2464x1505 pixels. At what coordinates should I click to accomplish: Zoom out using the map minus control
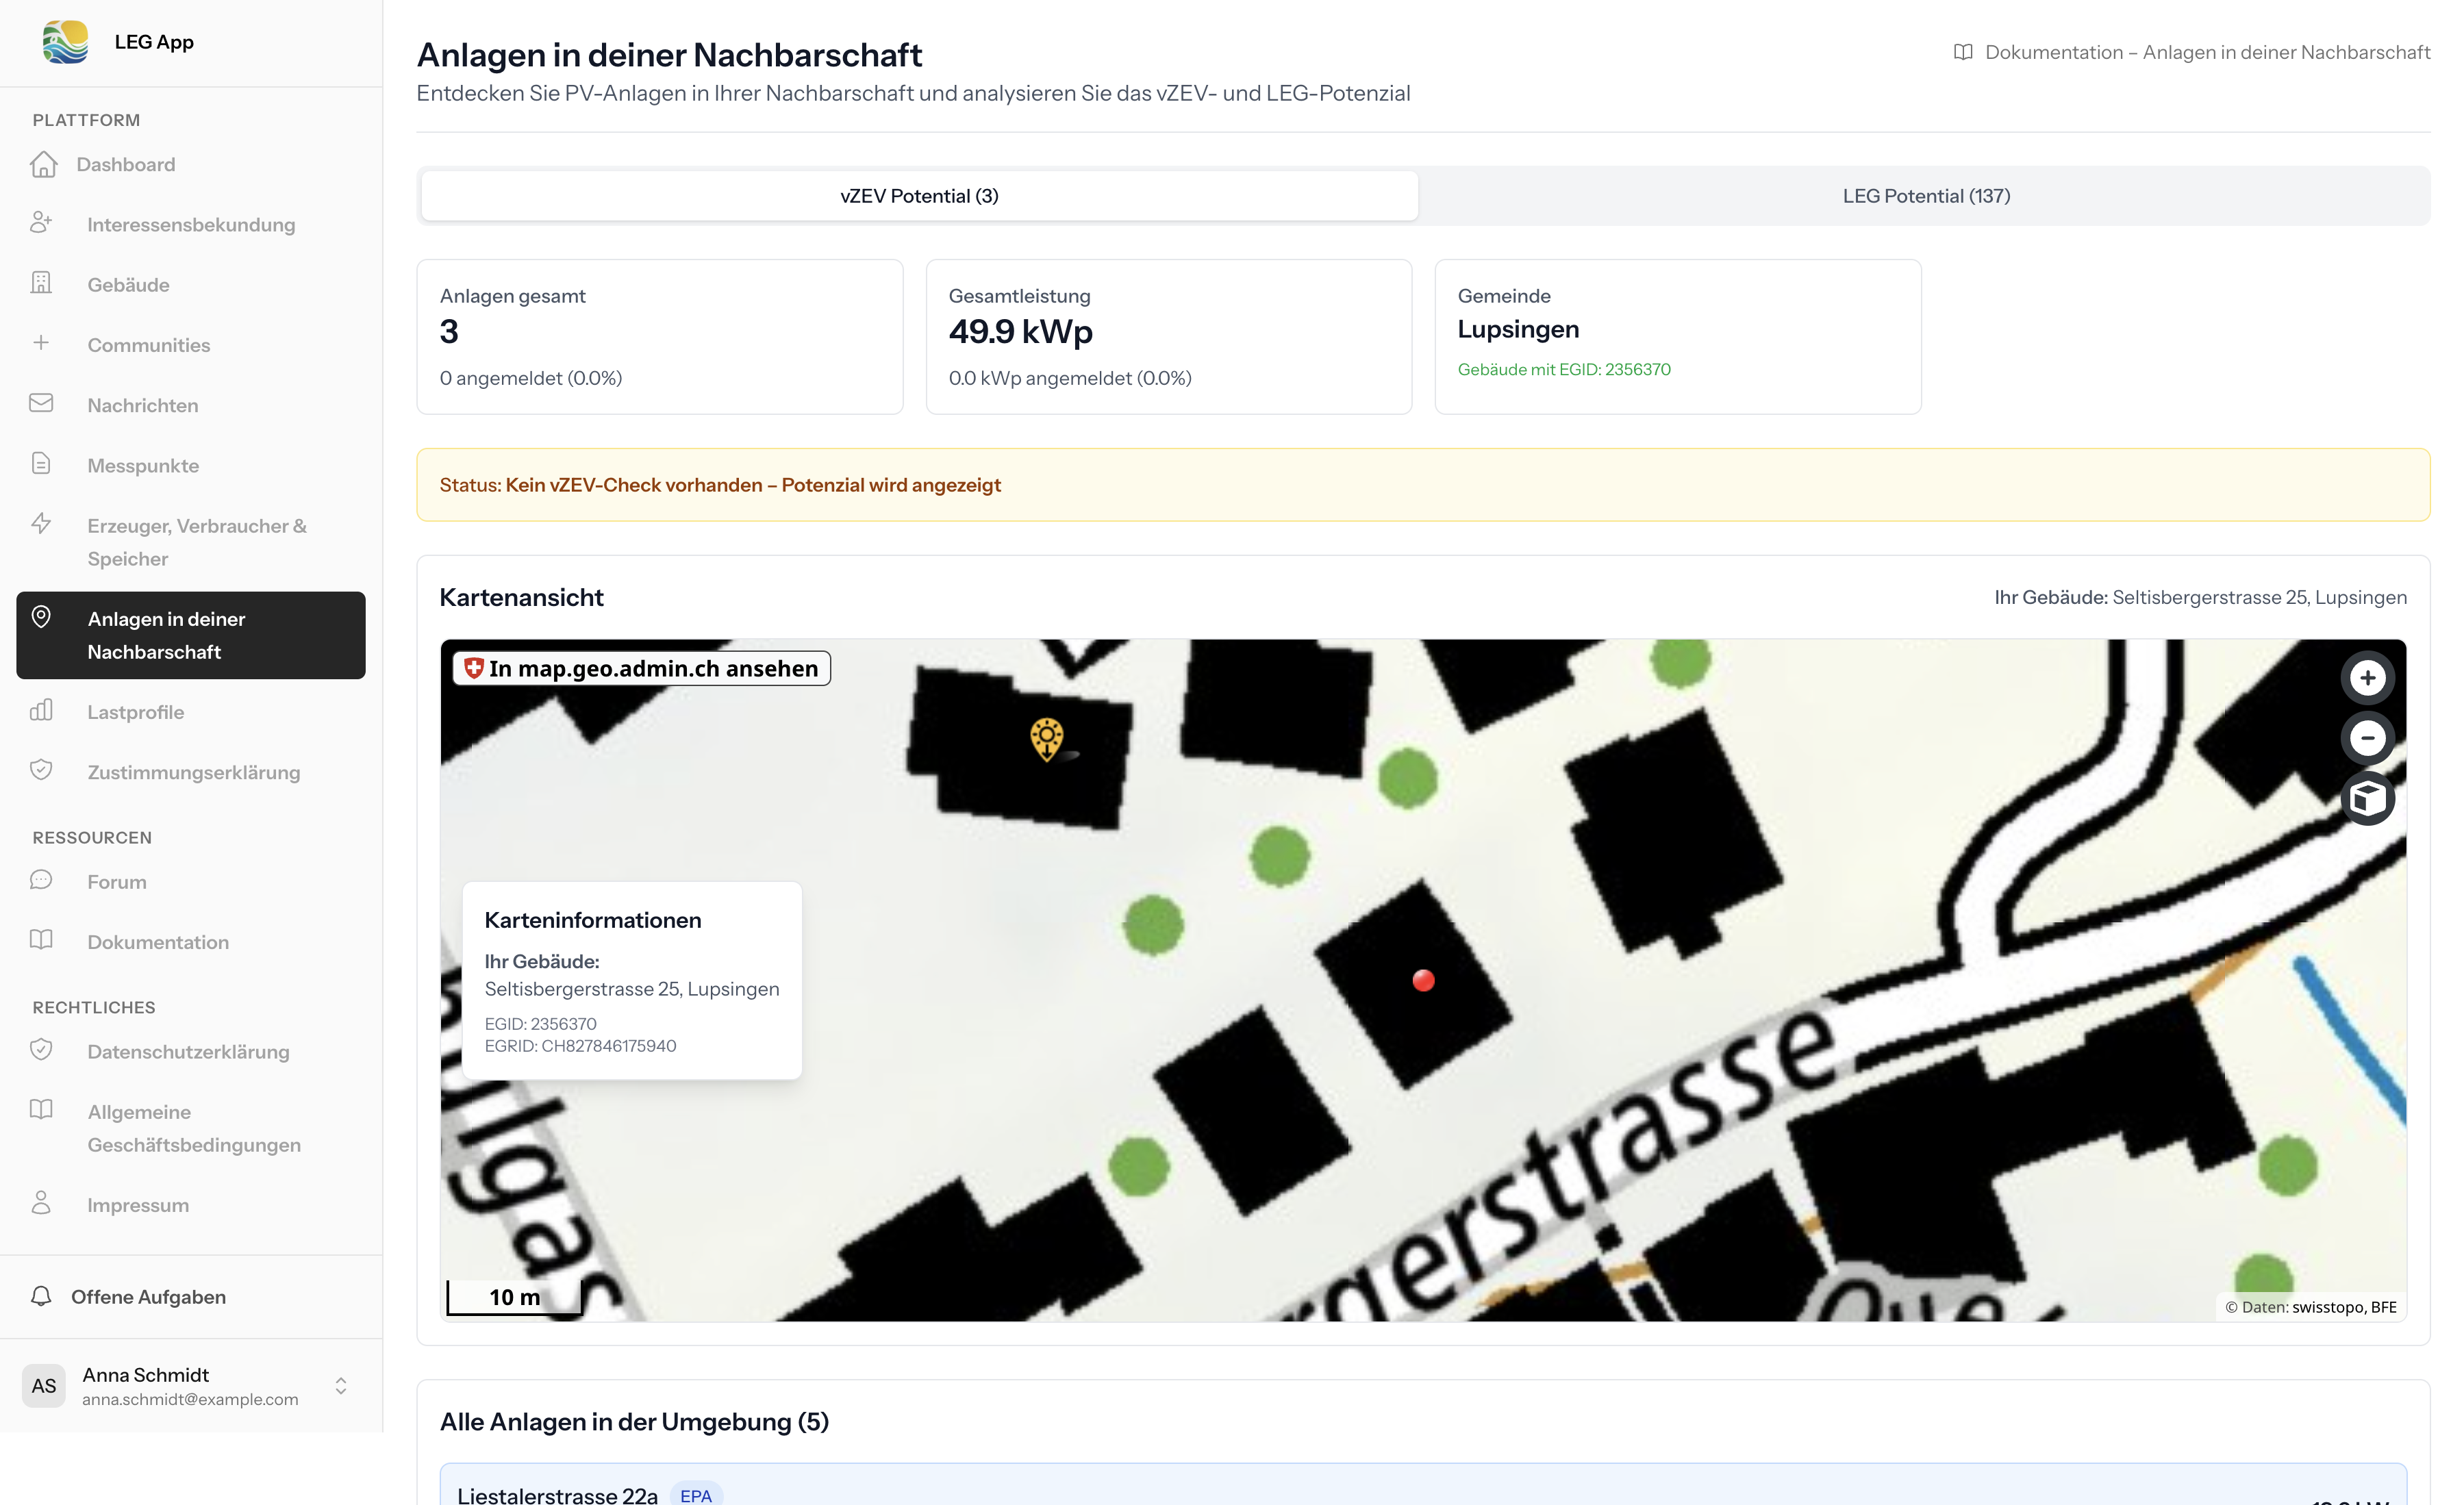2369,737
